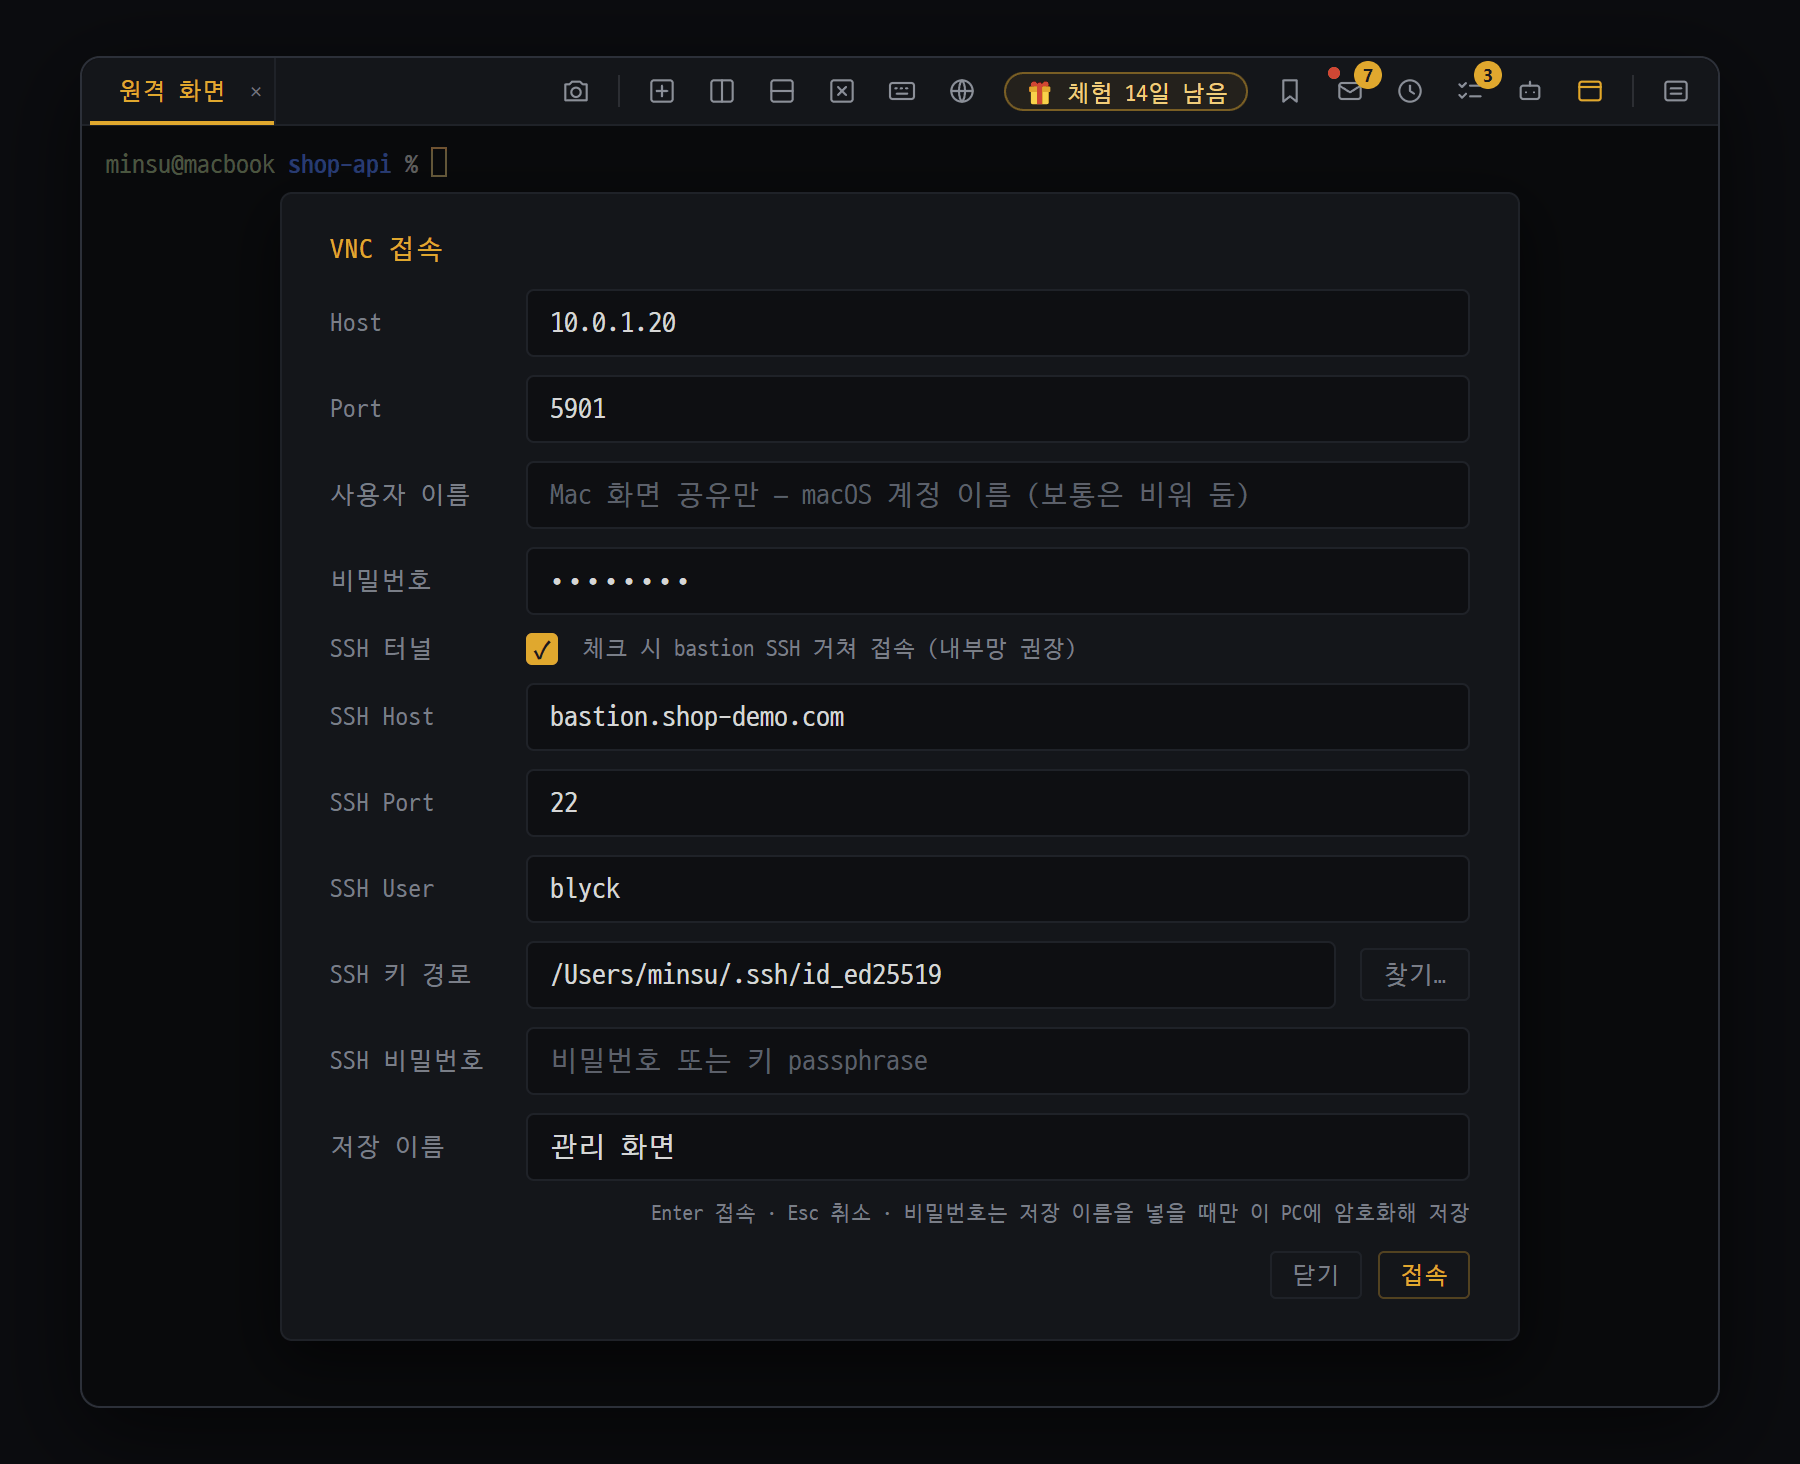The height and width of the screenshot is (1464, 1800).
Task: Close current pane with boxed X icon
Action: [x=842, y=92]
